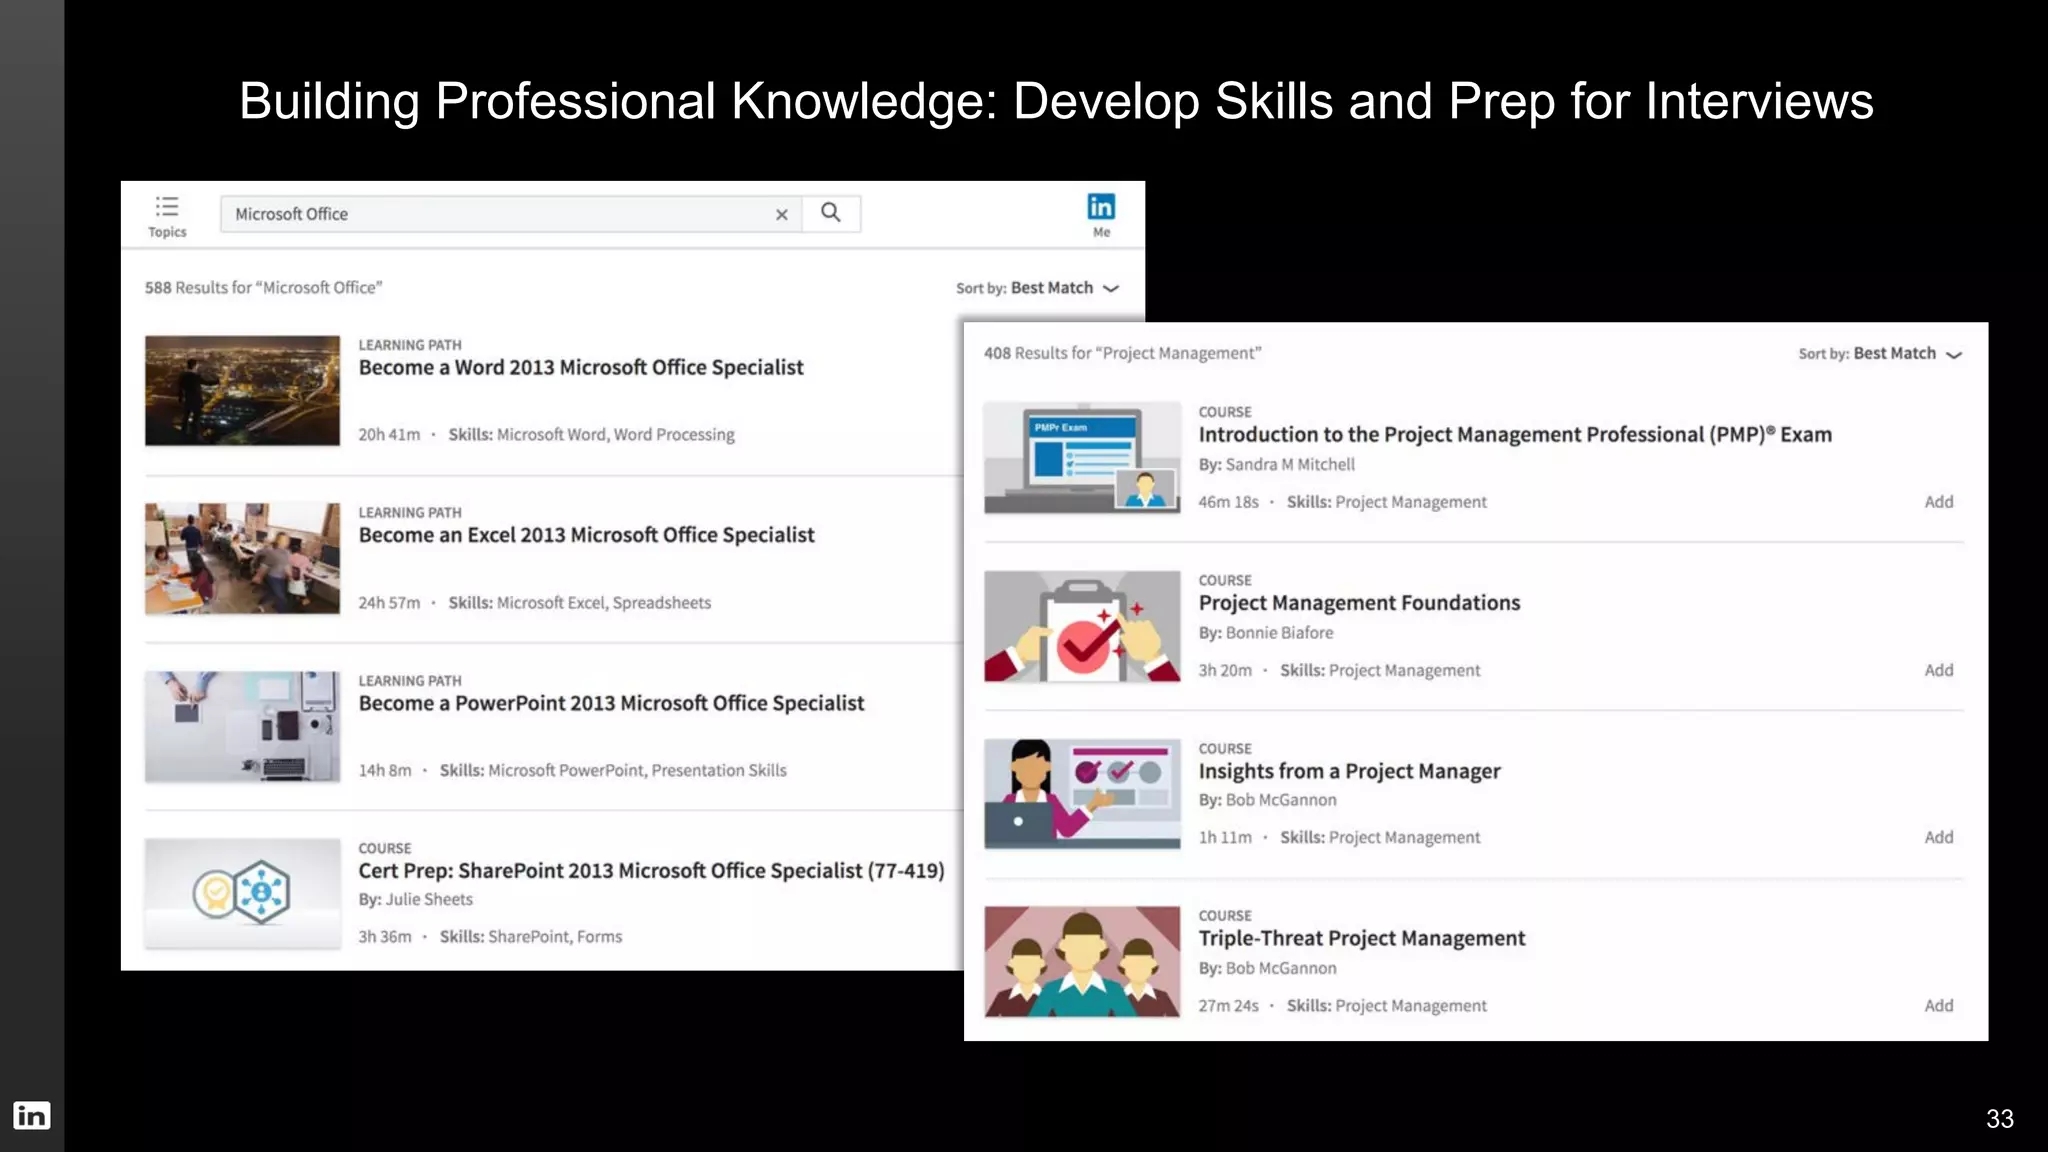
Task: Select the PowerPoint 2013 learning path thumbnail
Action: (242, 726)
